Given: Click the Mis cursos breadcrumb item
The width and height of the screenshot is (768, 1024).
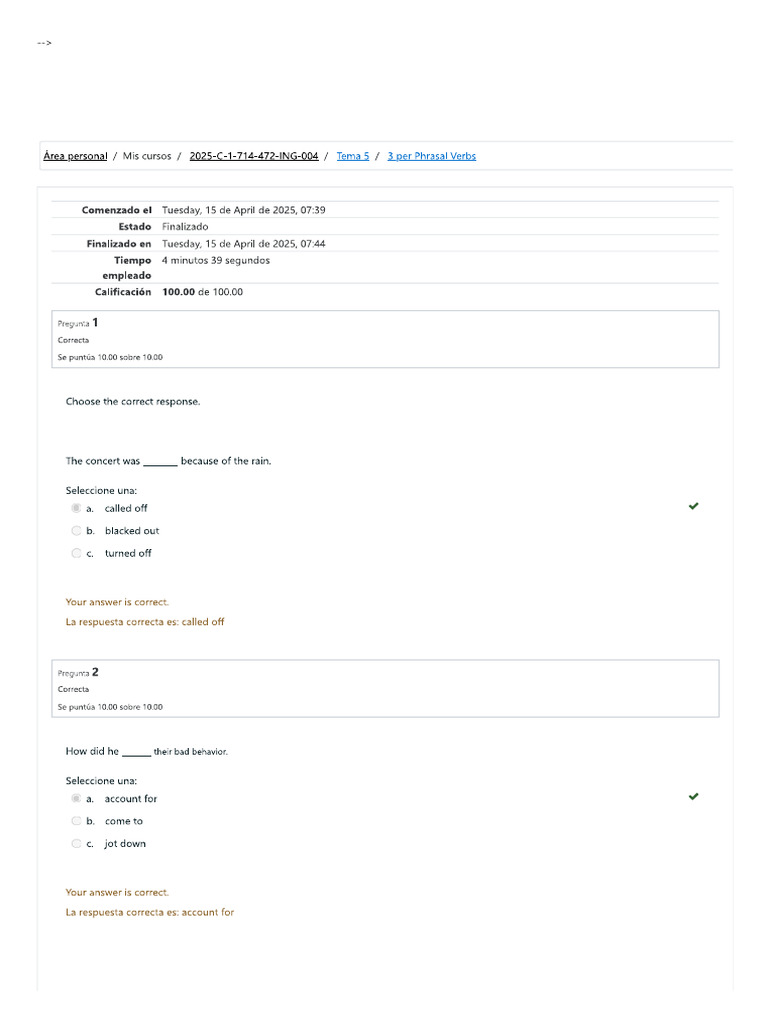Looking at the screenshot, I should point(147,156).
